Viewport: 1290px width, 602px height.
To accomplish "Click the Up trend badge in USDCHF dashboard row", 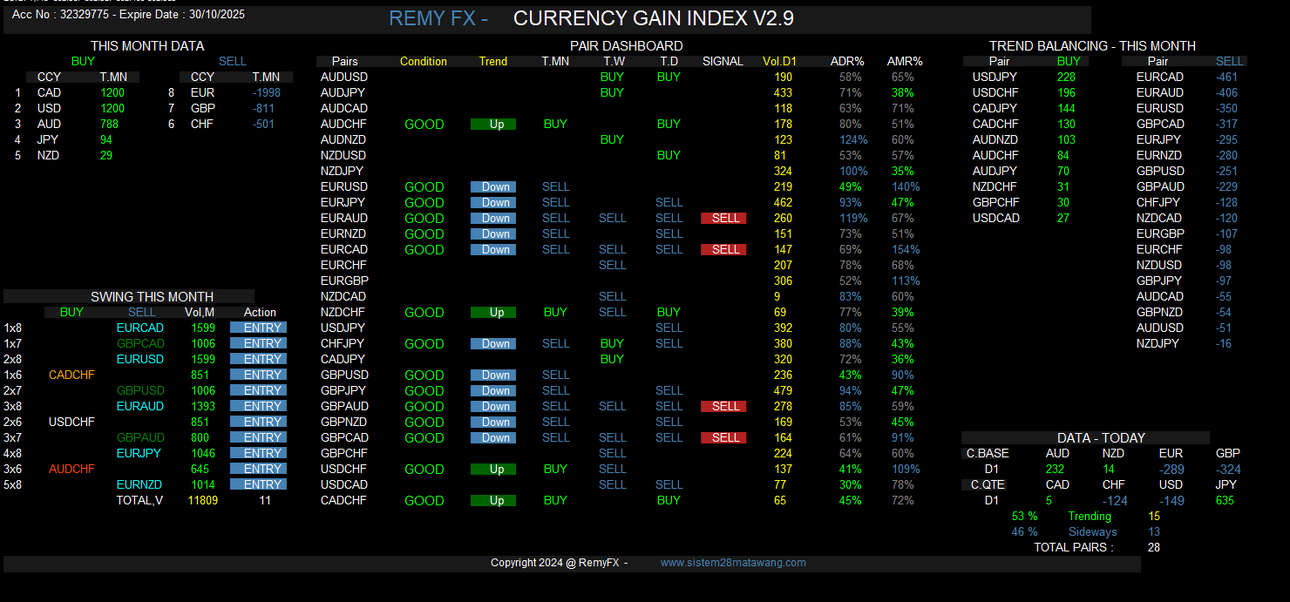I will pyautogui.click(x=493, y=469).
